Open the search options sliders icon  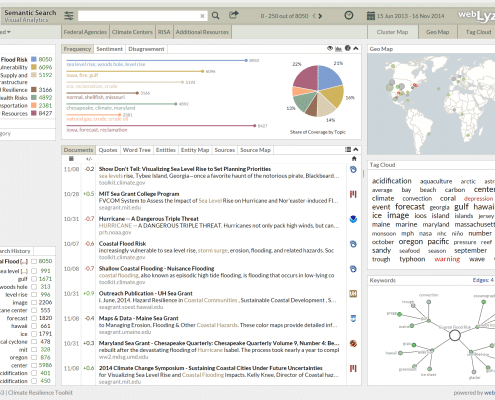[69, 16]
